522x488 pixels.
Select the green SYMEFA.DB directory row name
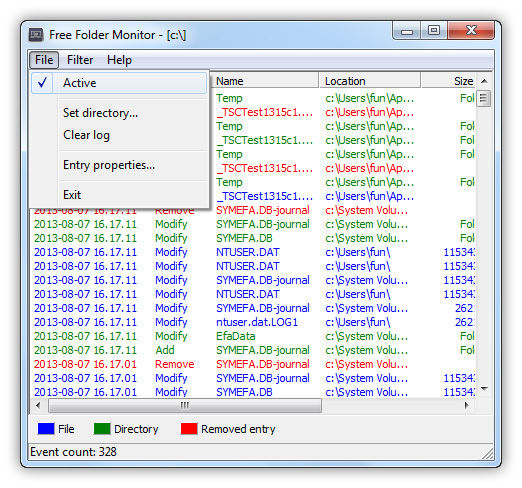244,238
